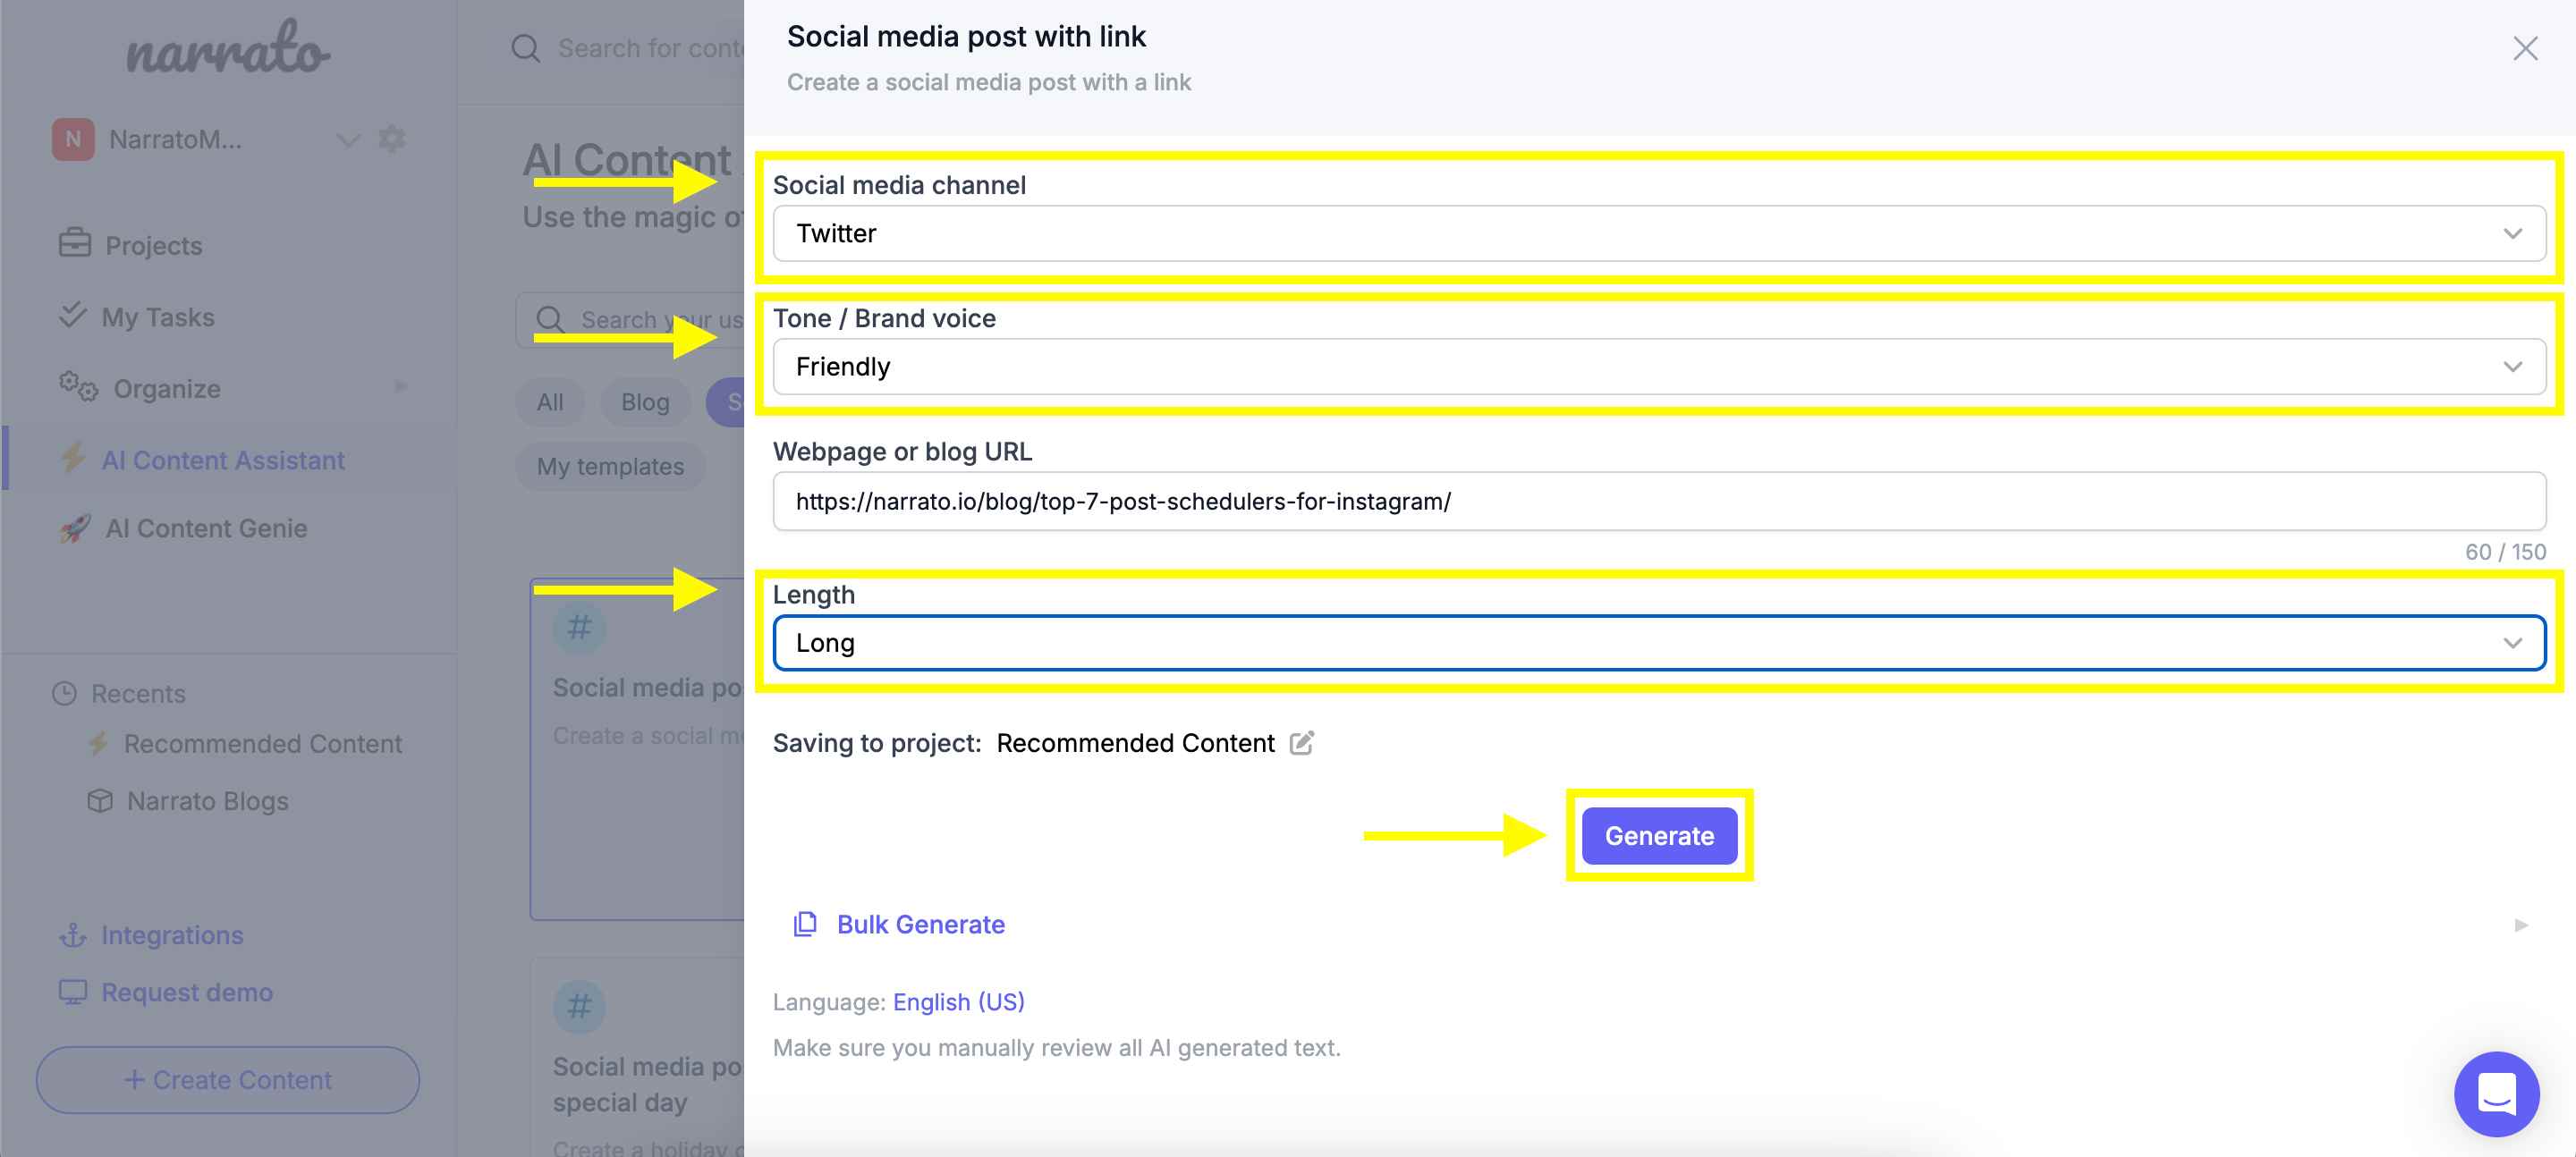Open the Tone / Brand voice dropdown
2576x1157 pixels.
[x=1658, y=367]
